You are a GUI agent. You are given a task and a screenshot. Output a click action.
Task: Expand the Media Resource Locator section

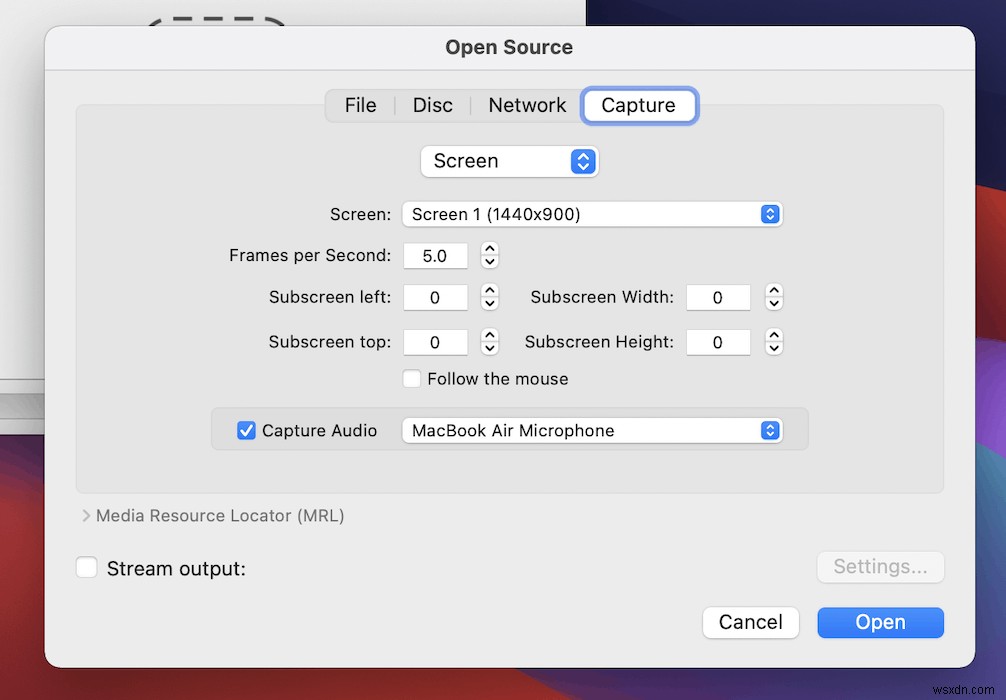(87, 516)
